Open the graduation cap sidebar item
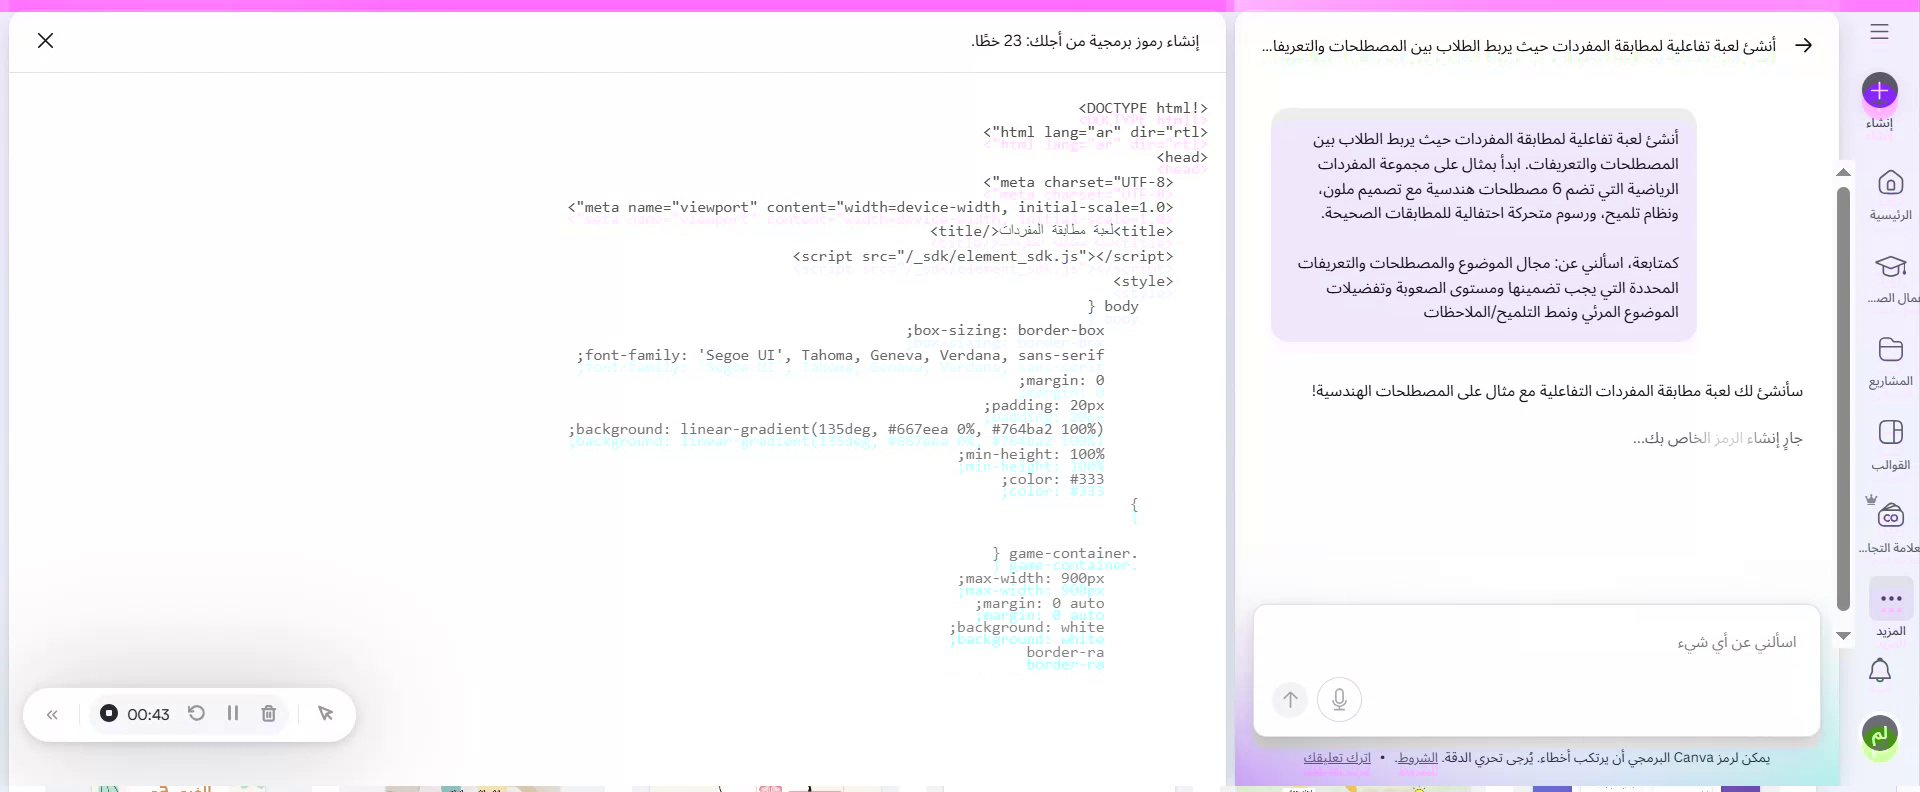1920x792 pixels. pos(1891,277)
